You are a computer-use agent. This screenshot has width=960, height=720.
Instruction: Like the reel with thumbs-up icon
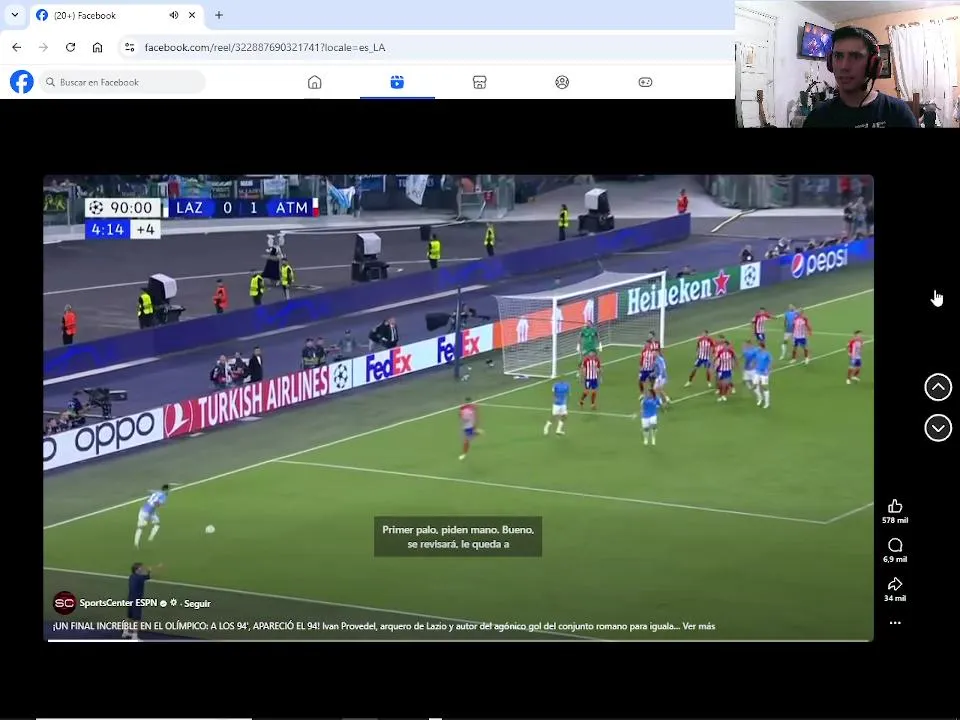tap(894, 506)
